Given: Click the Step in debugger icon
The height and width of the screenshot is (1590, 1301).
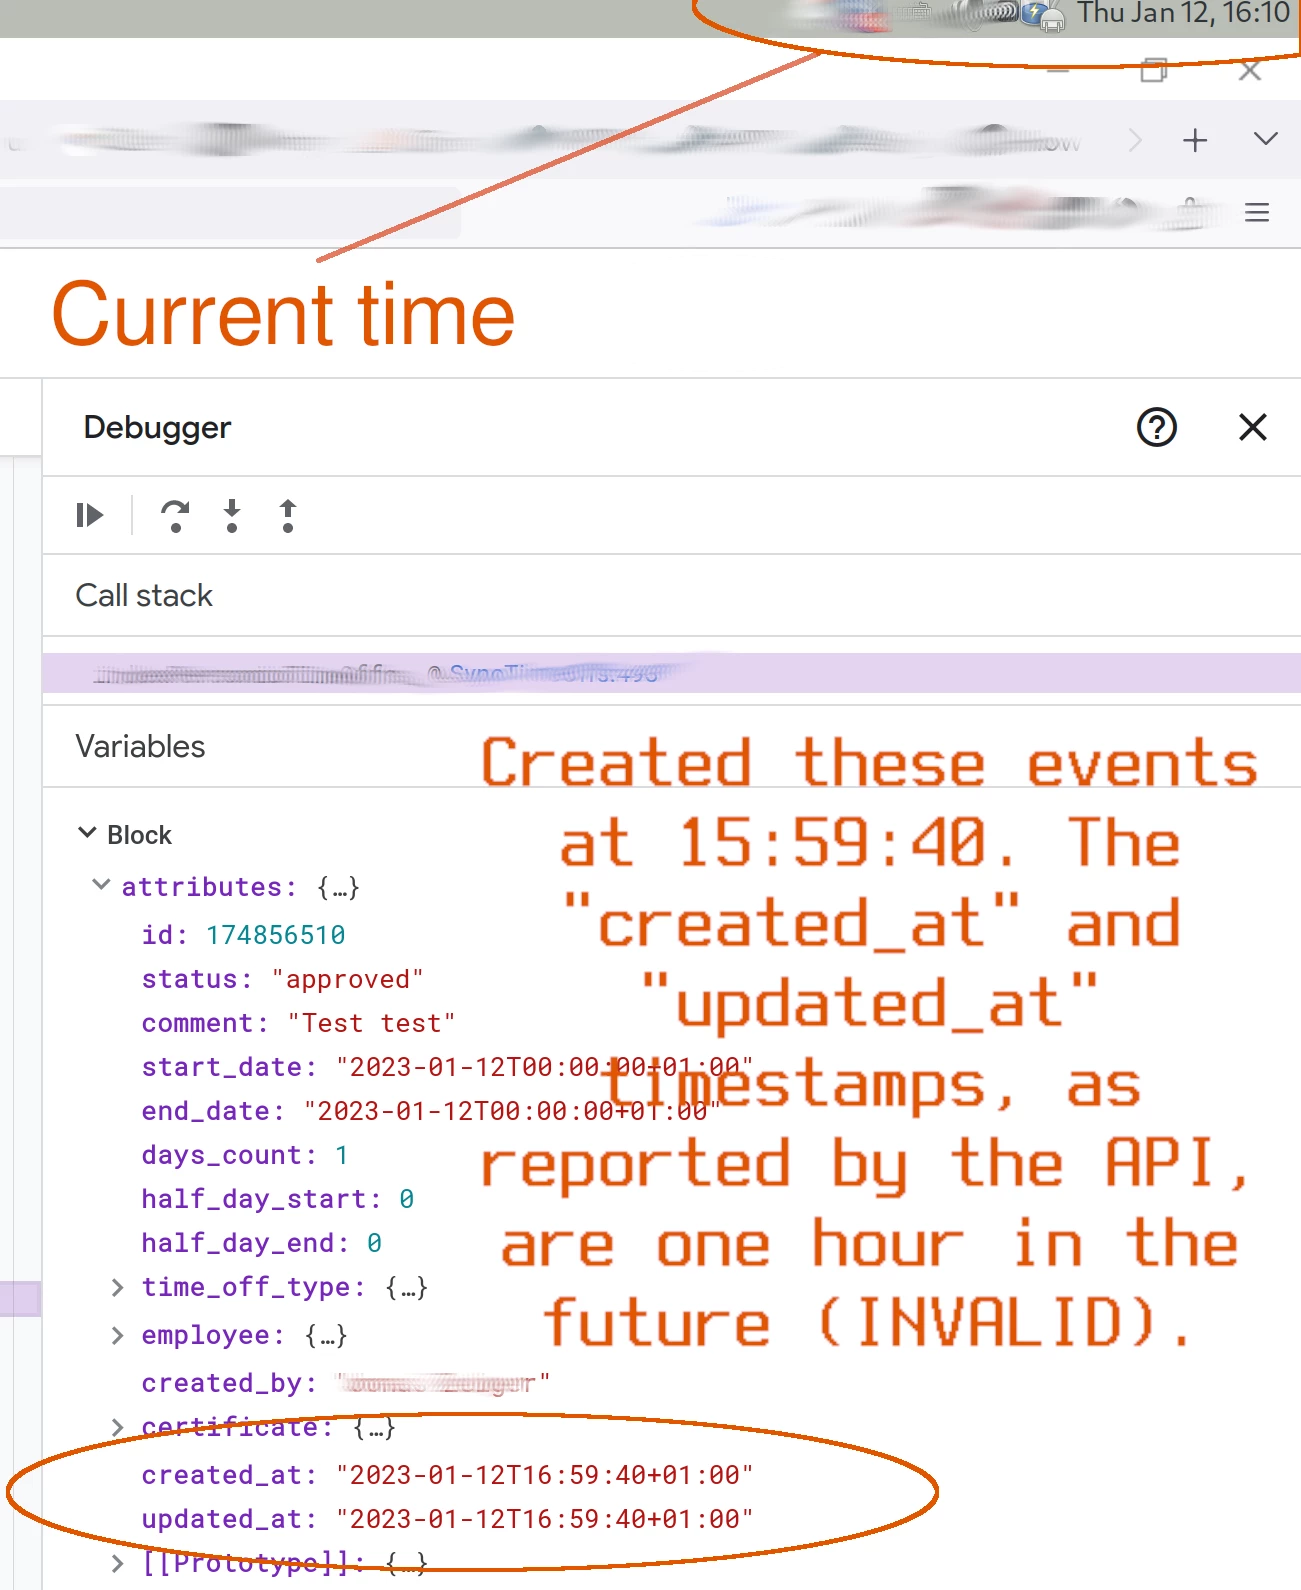Looking at the screenshot, I should 232,515.
